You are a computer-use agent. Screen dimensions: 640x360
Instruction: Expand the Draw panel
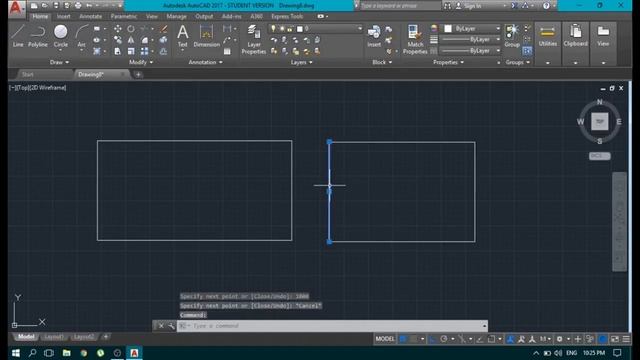(x=59, y=62)
